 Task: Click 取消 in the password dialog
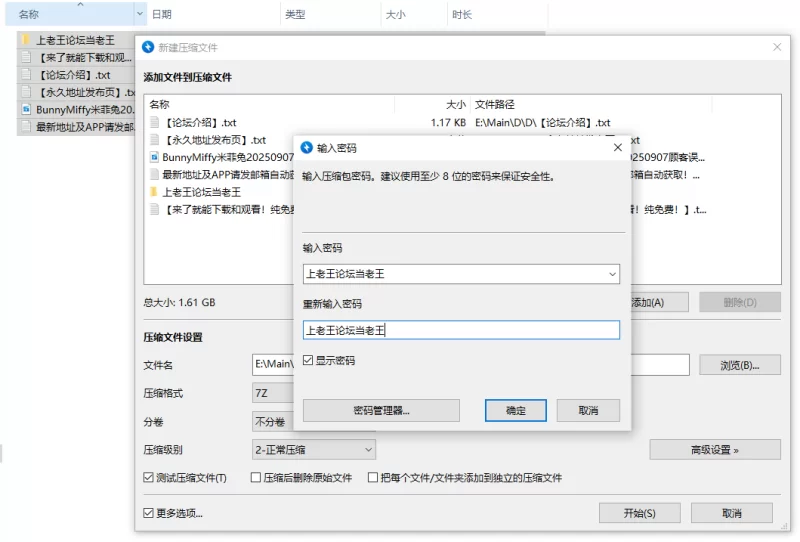click(588, 410)
